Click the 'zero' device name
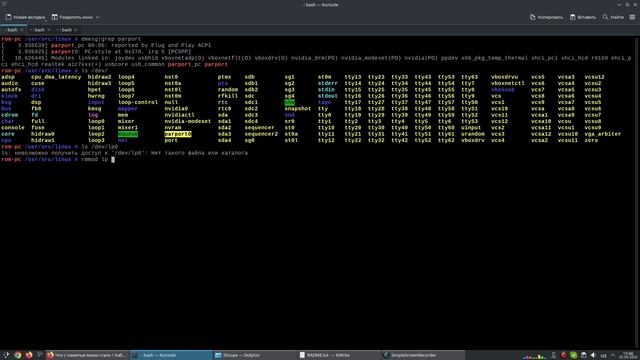Viewport: 640px width, 360px height. coord(591,140)
